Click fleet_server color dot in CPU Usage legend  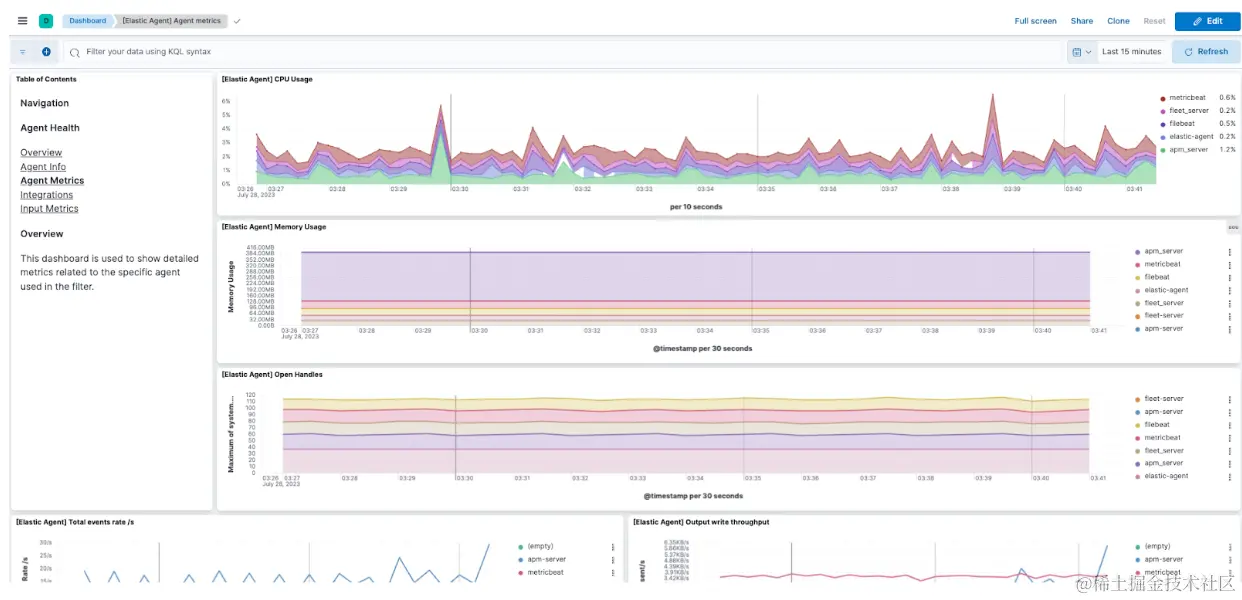pyautogui.click(x=1162, y=111)
